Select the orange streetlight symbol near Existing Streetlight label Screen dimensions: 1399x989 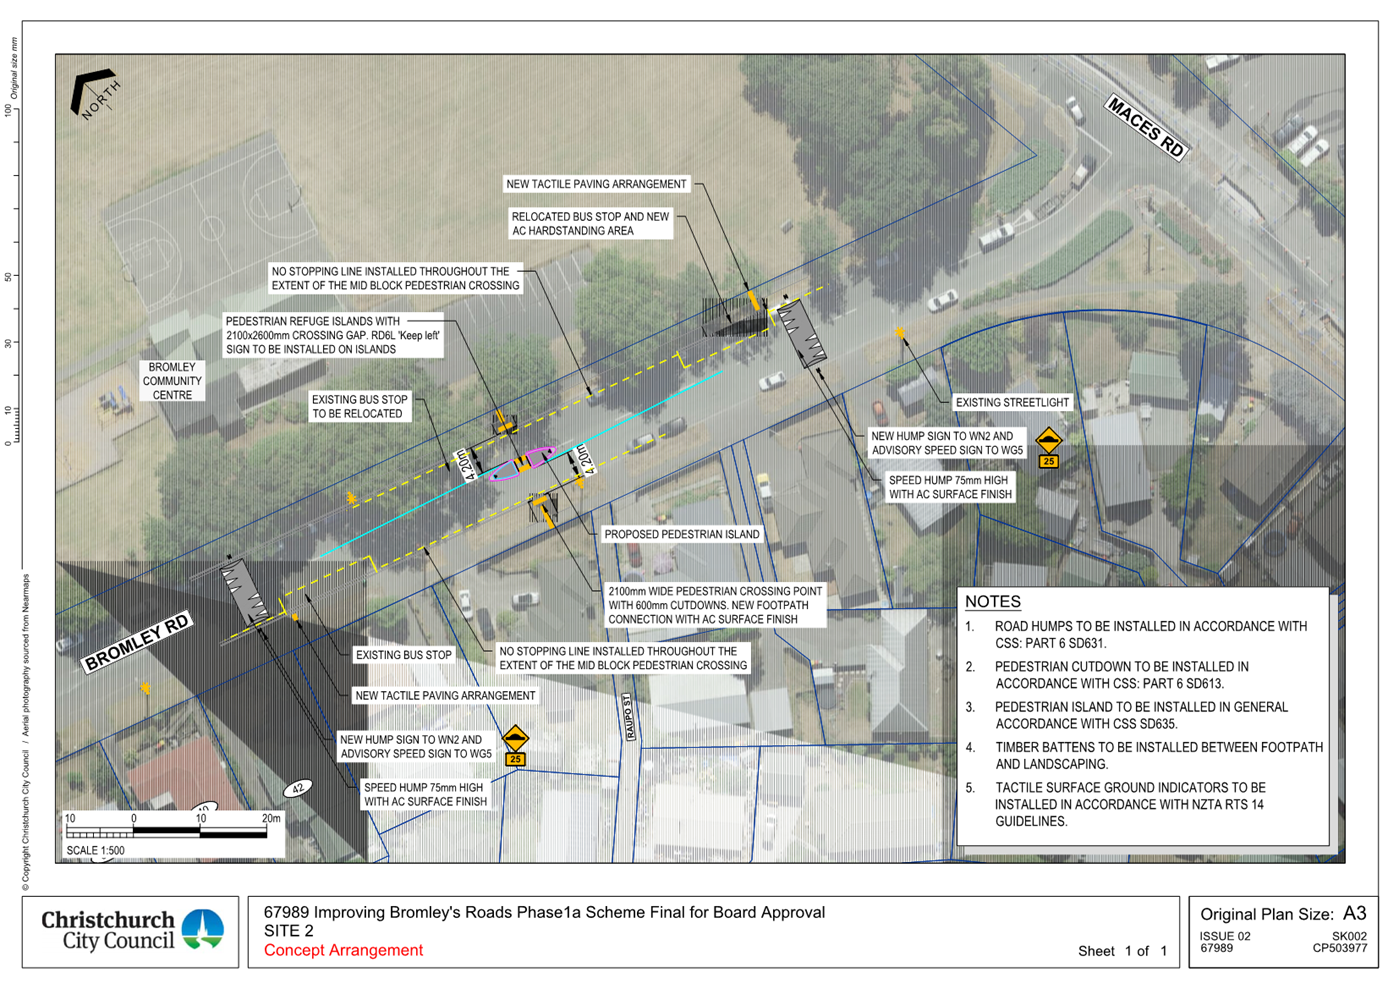(900, 333)
